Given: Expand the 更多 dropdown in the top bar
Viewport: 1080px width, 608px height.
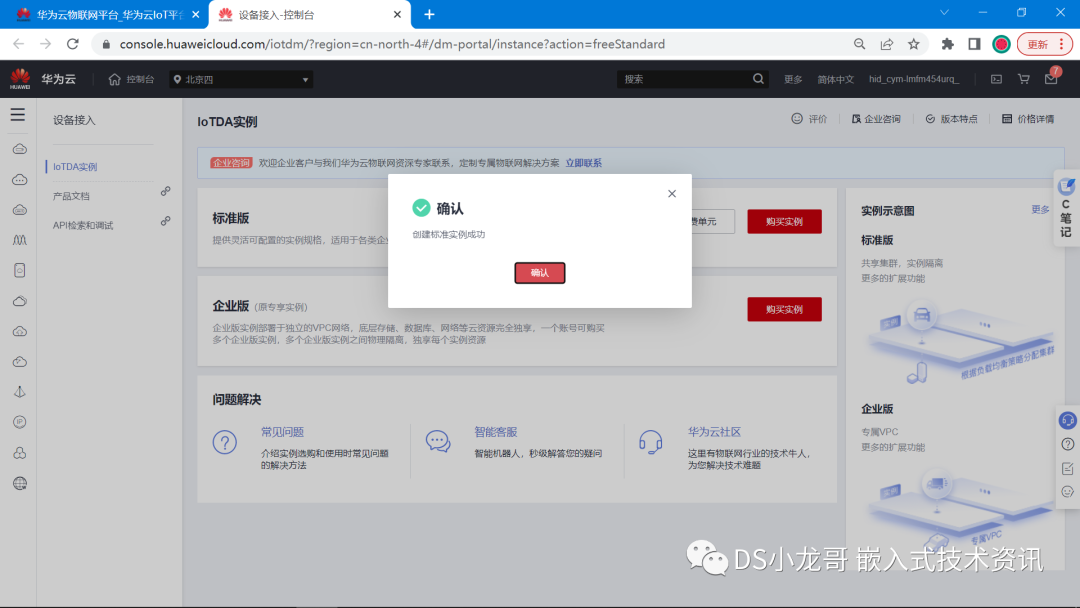Looking at the screenshot, I should (793, 78).
